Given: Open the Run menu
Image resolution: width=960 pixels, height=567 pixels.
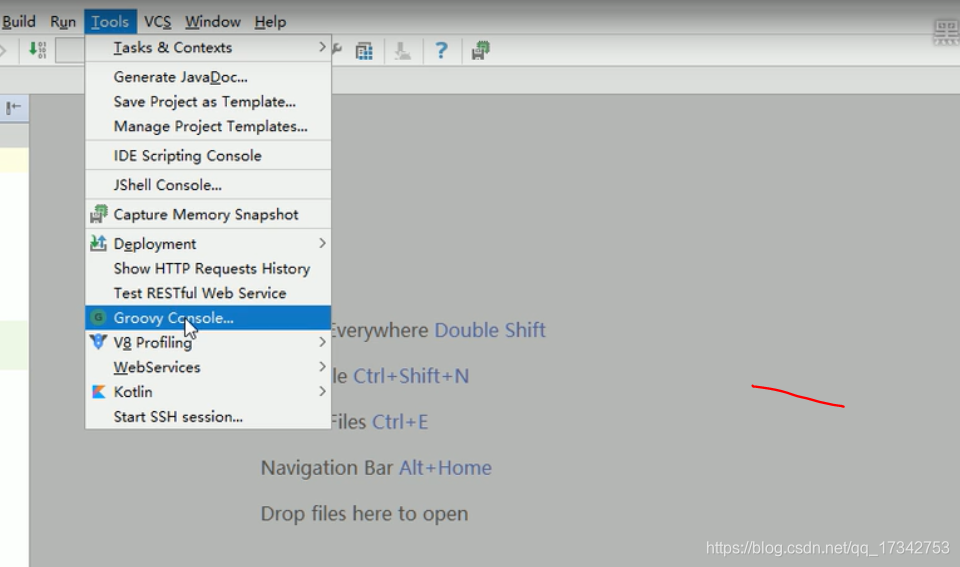Looking at the screenshot, I should coord(63,22).
